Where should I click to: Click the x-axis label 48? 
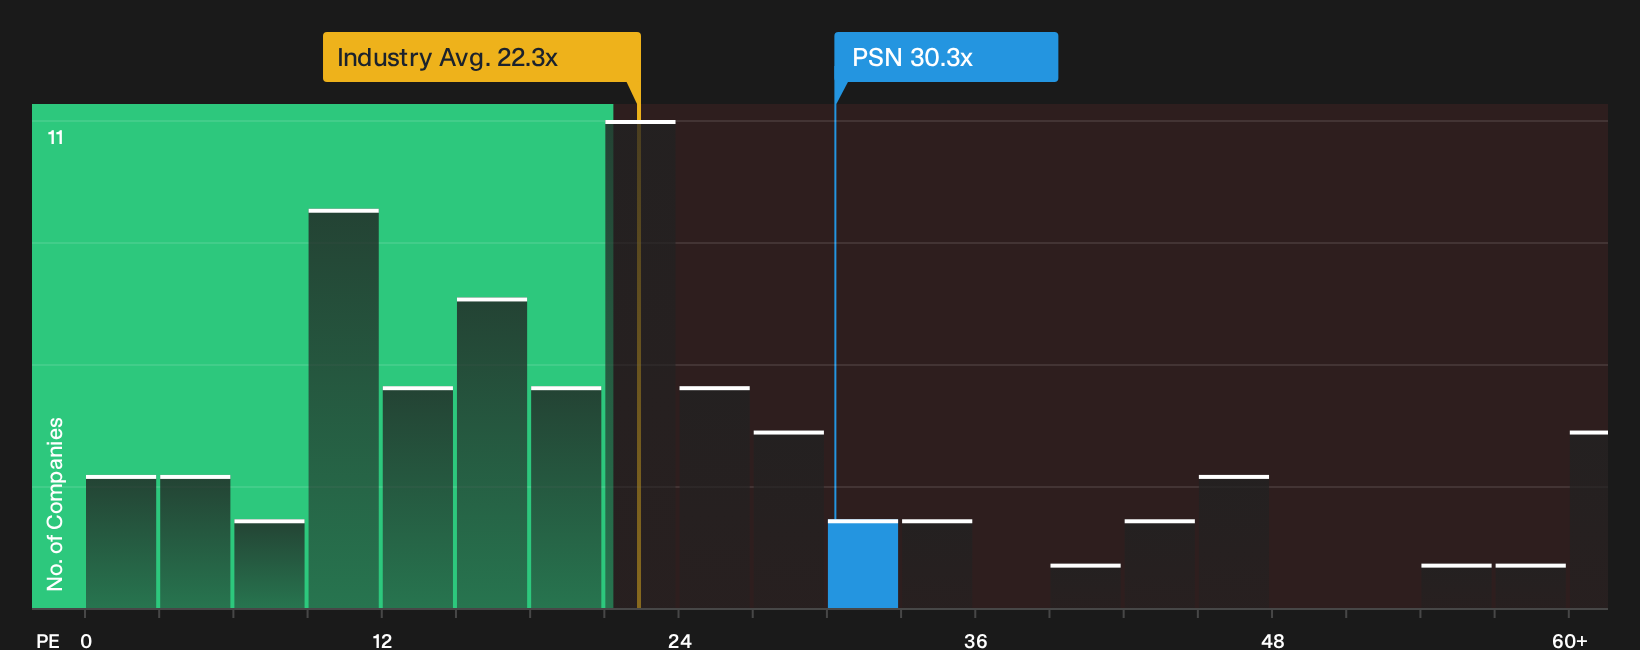click(x=1272, y=640)
